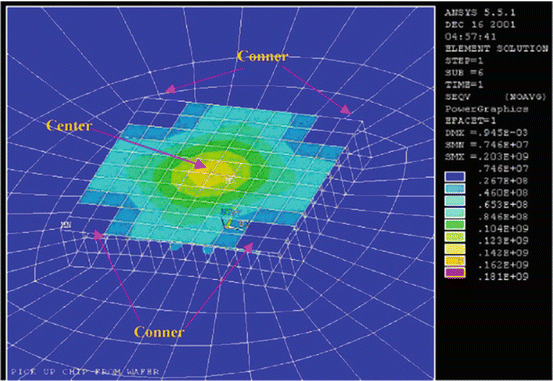This screenshot has width=553, height=381.
Task: Click the PICK UP CHIP FROM WAFER title
Action: 85,371
